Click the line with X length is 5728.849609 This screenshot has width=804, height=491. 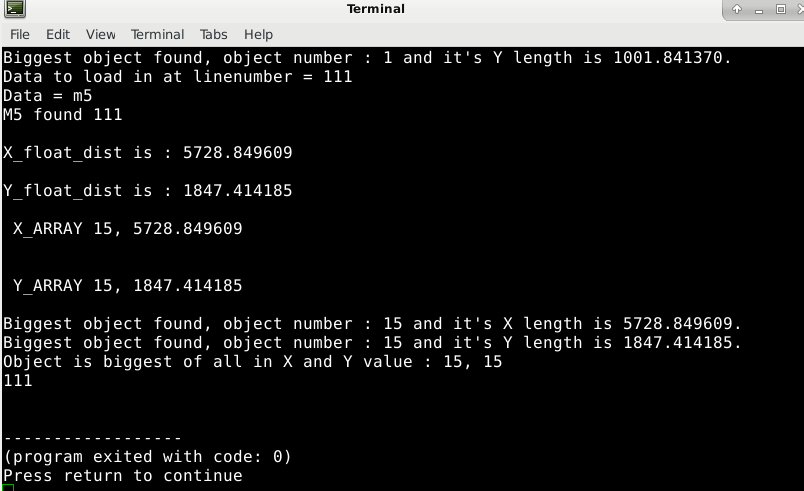point(372,324)
